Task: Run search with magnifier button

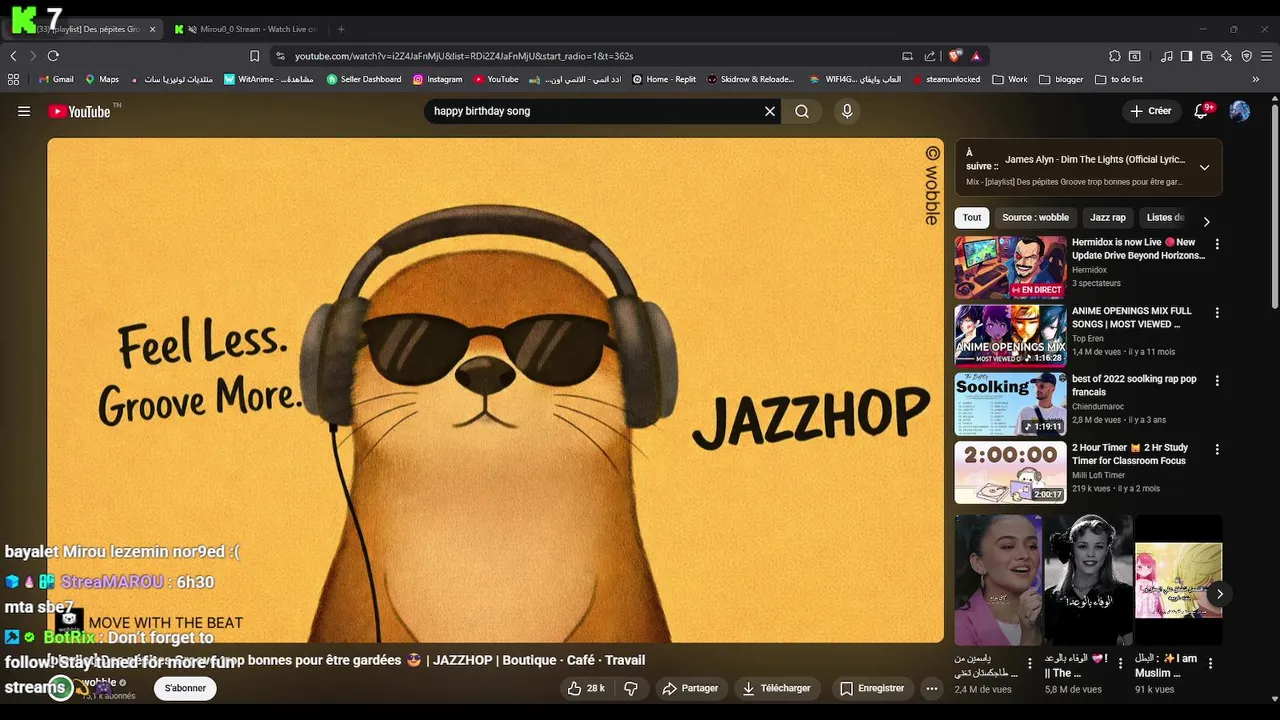Action: [802, 111]
